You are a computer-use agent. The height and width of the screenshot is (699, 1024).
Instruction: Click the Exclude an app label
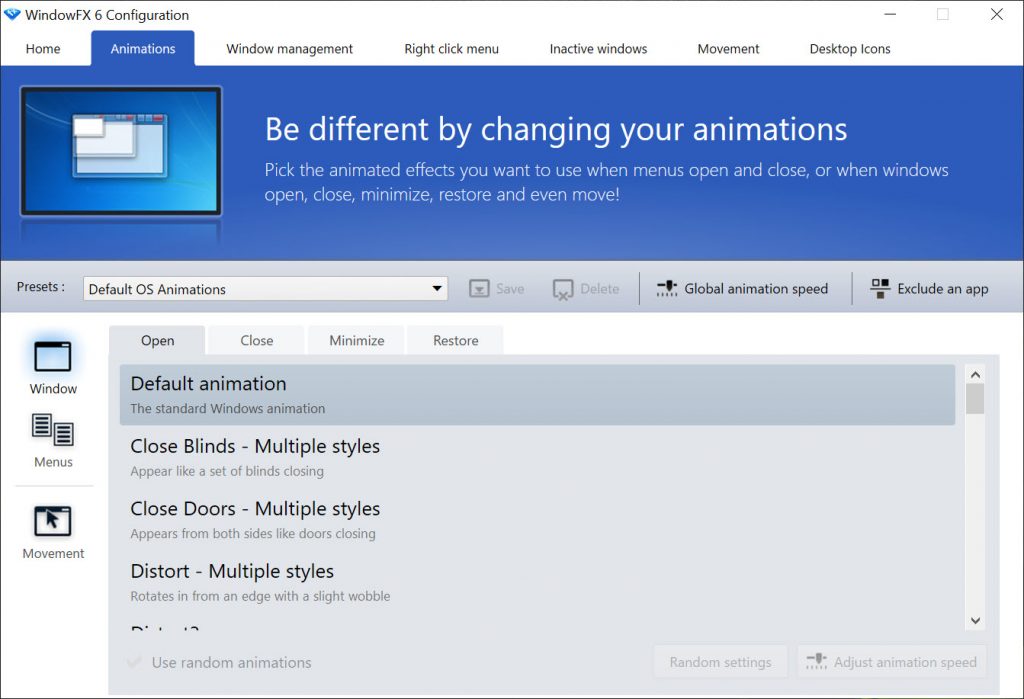point(942,289)
